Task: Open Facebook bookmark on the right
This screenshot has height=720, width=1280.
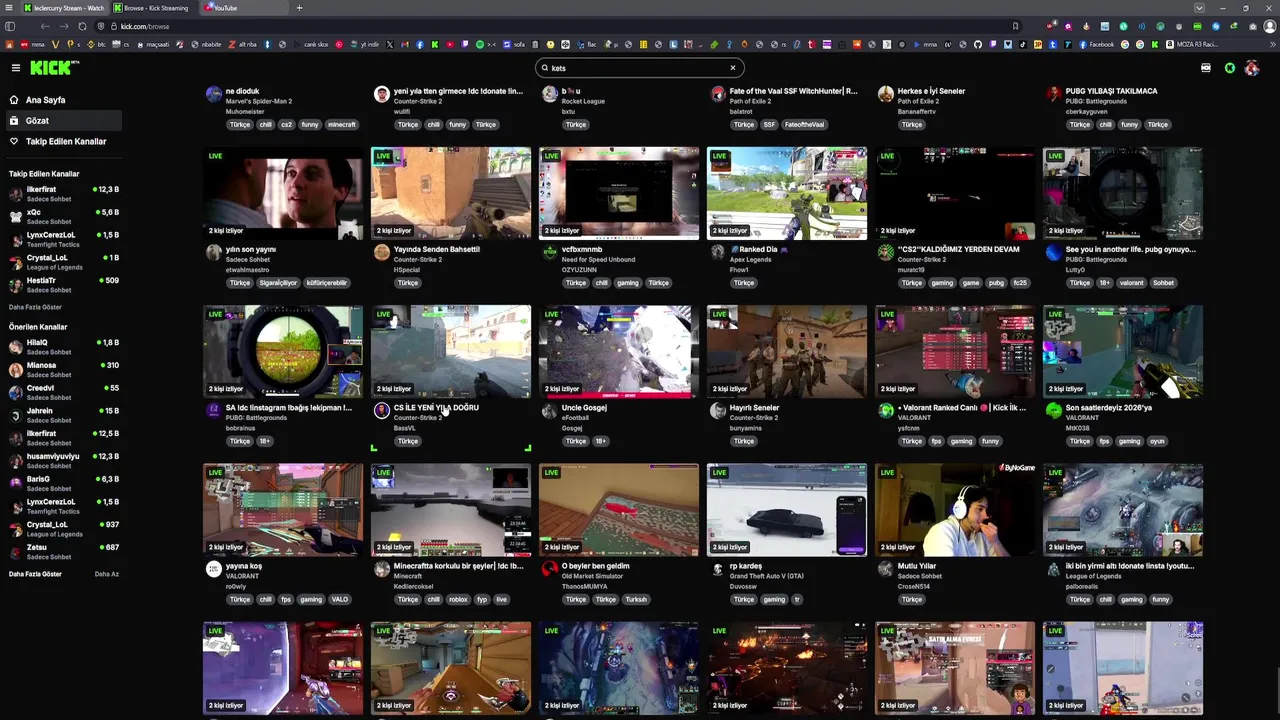Action: point(1096,44)
